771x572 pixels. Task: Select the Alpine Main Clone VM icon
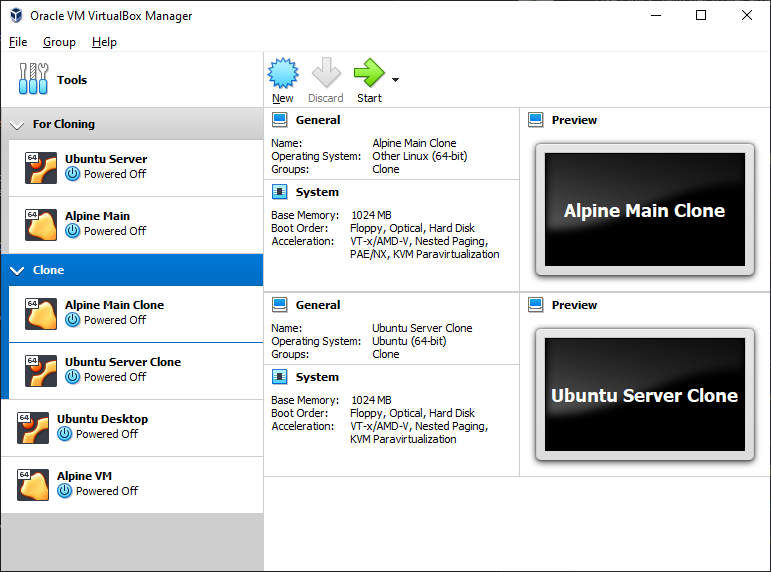coord(41,313)
